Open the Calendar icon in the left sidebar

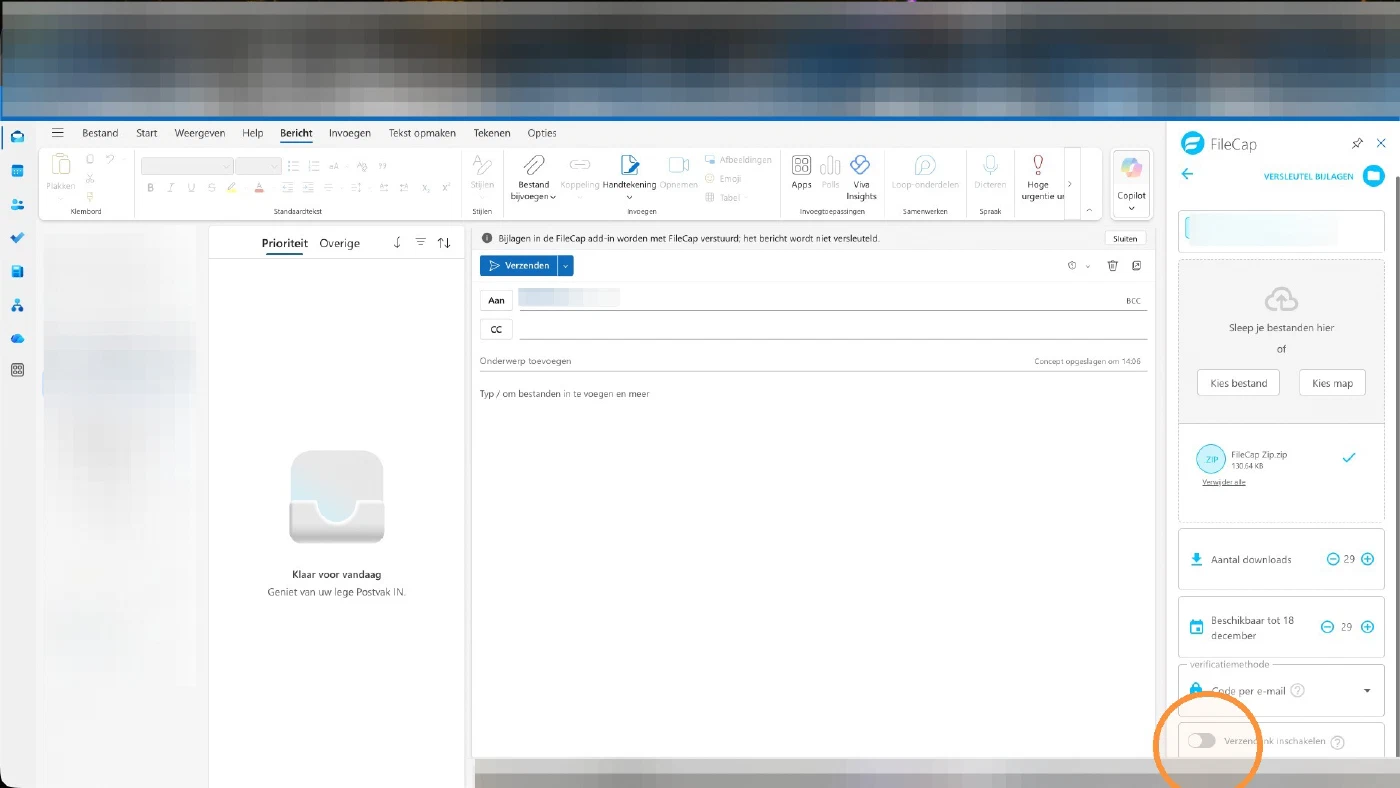pyautogui.click(x=17, y=171)
